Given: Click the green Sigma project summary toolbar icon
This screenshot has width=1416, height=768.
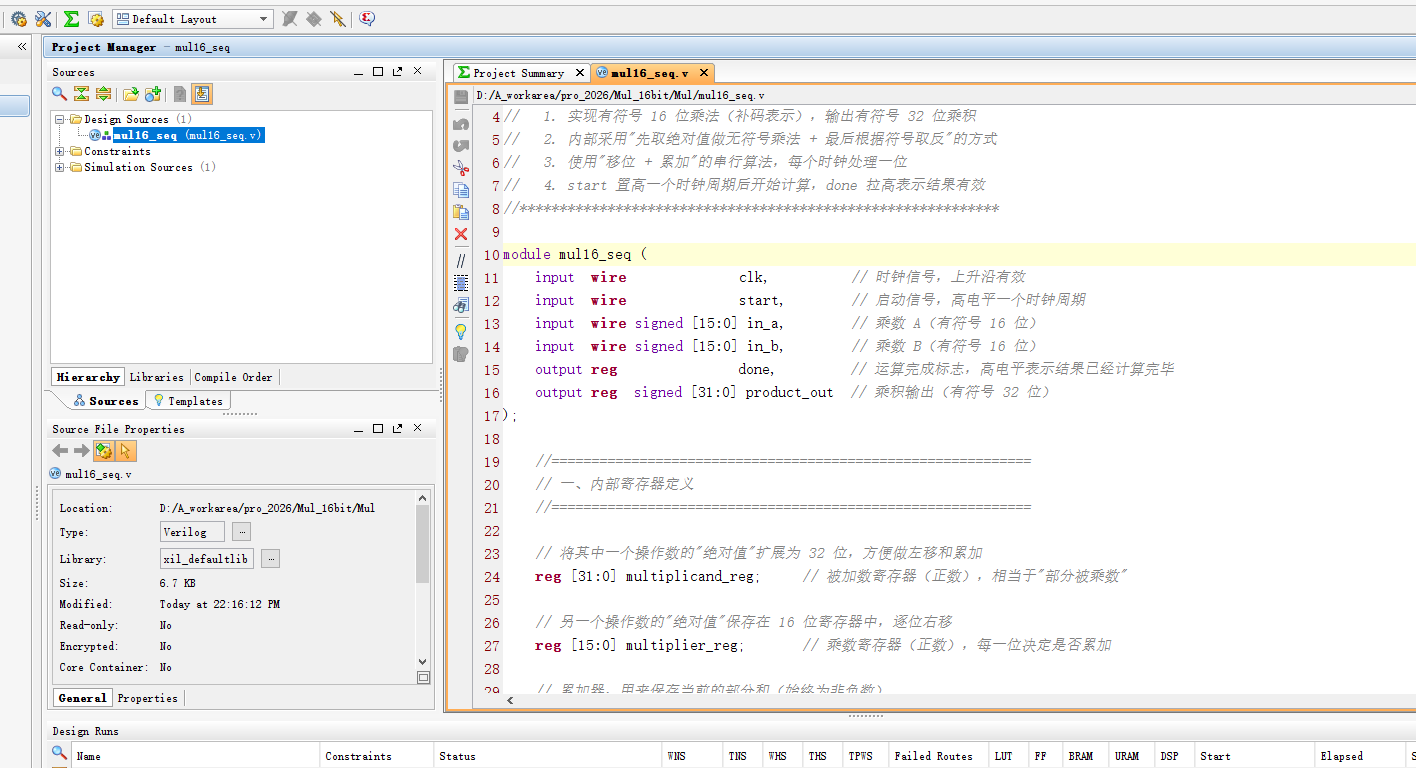Looking at the screenshot, I should coord(71,19).
